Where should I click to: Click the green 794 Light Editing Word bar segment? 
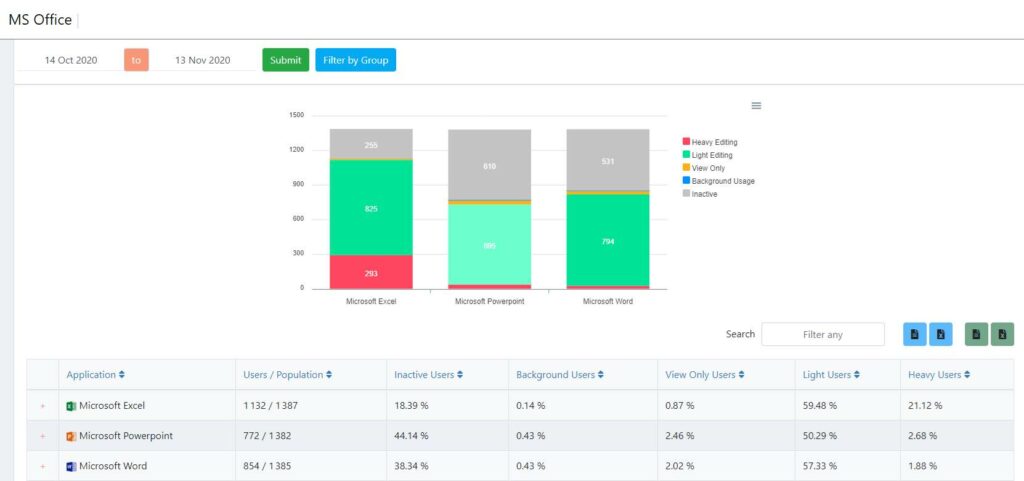608,240
